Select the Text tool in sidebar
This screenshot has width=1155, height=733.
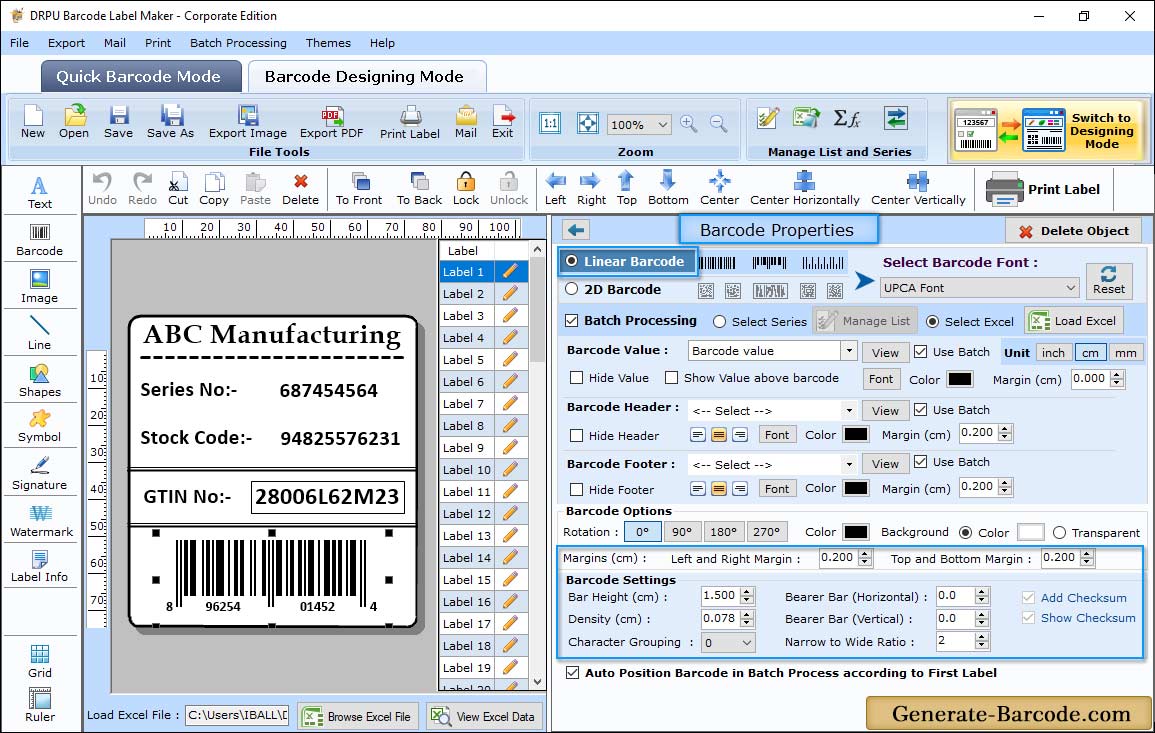point(40,193)
